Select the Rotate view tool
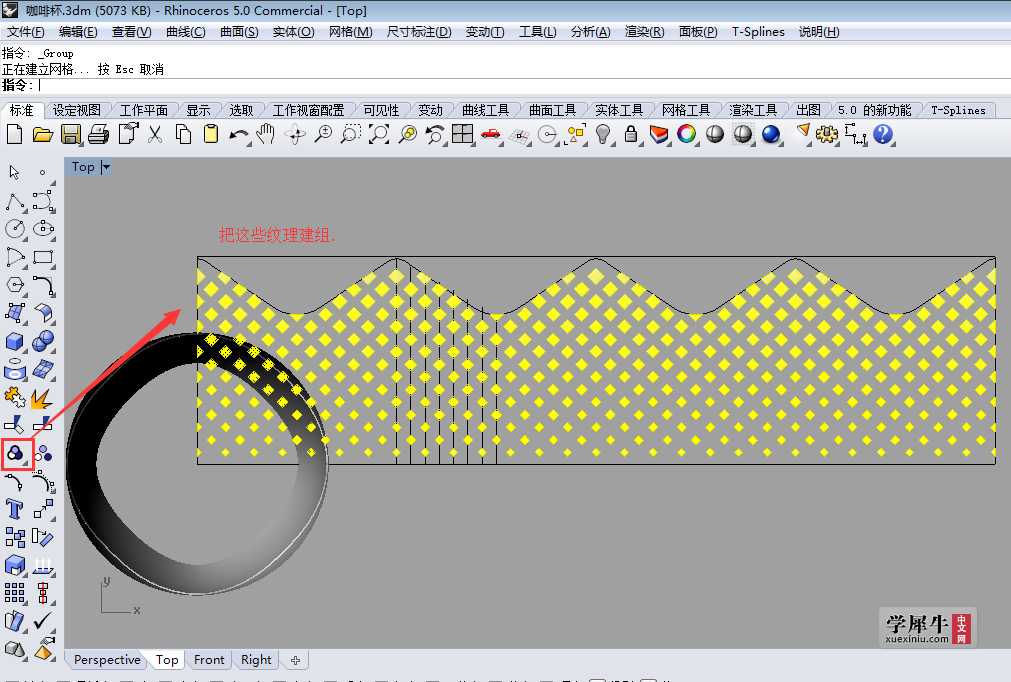This screenshot has height=682, width=1011. [295, 135]
